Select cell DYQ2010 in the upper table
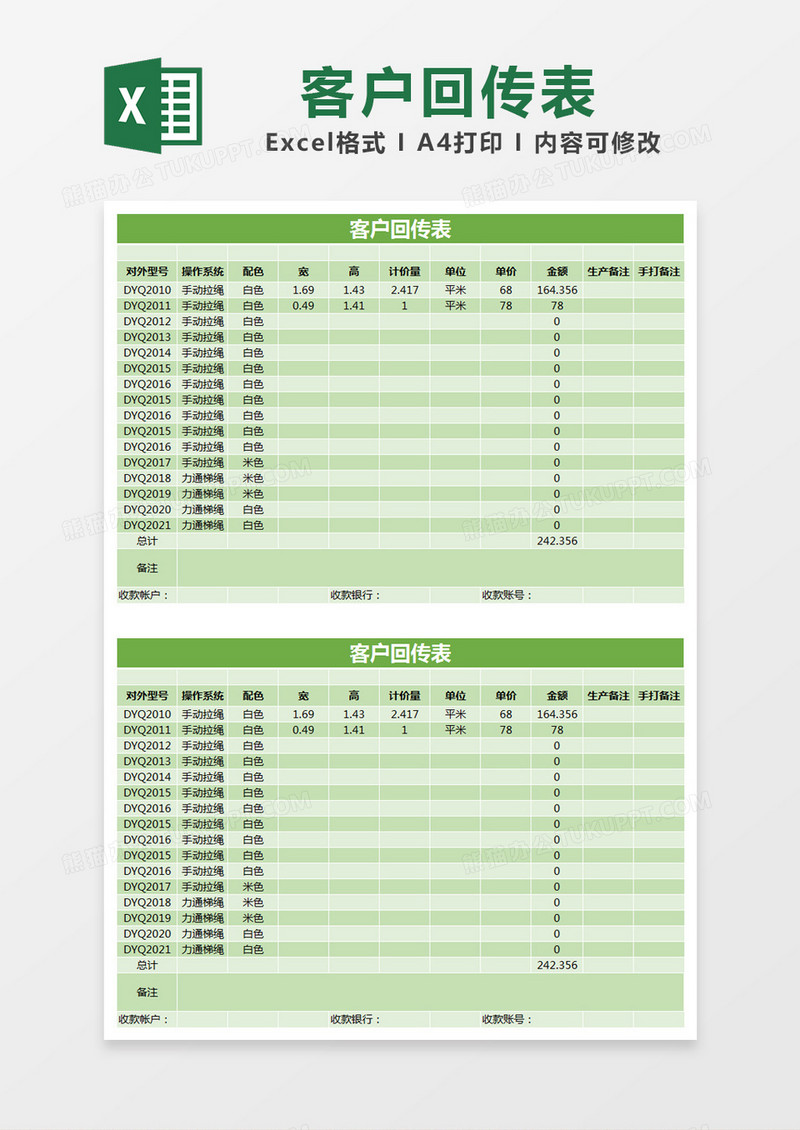Viewport: 800px width, 1130px height. (147, 290)
